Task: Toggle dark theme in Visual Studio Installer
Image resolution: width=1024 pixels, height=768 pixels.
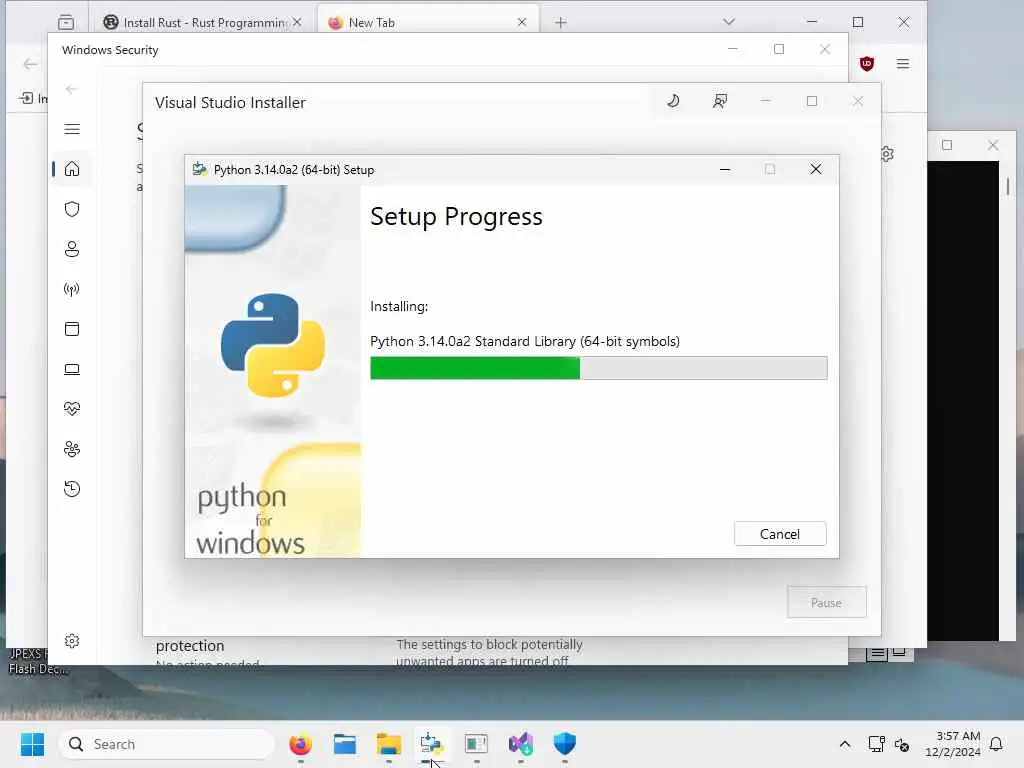Action: [x=673, y=101]
